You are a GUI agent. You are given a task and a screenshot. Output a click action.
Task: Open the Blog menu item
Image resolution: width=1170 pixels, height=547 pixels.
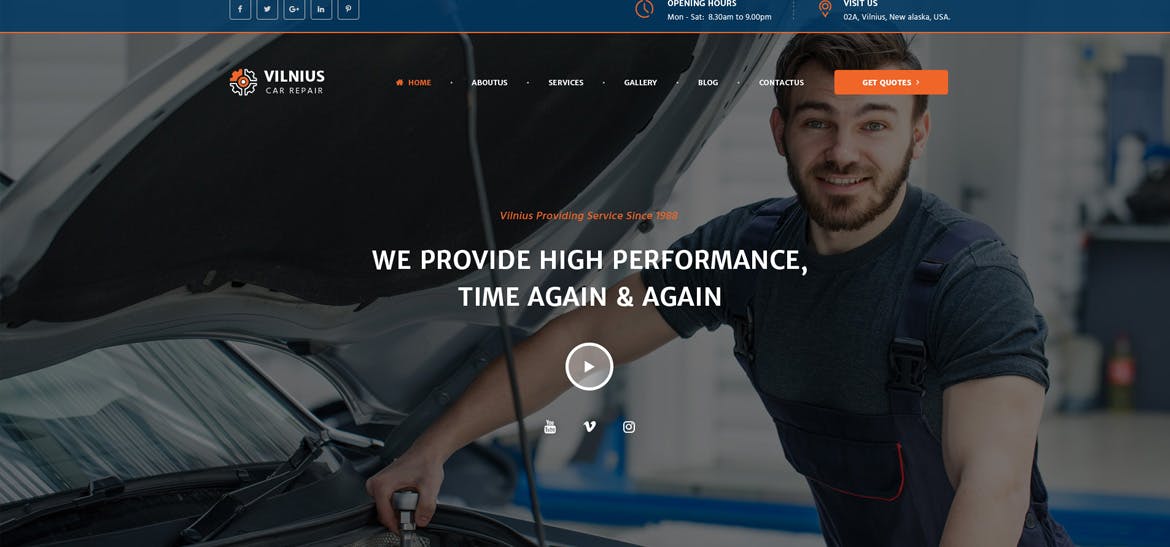708,83
